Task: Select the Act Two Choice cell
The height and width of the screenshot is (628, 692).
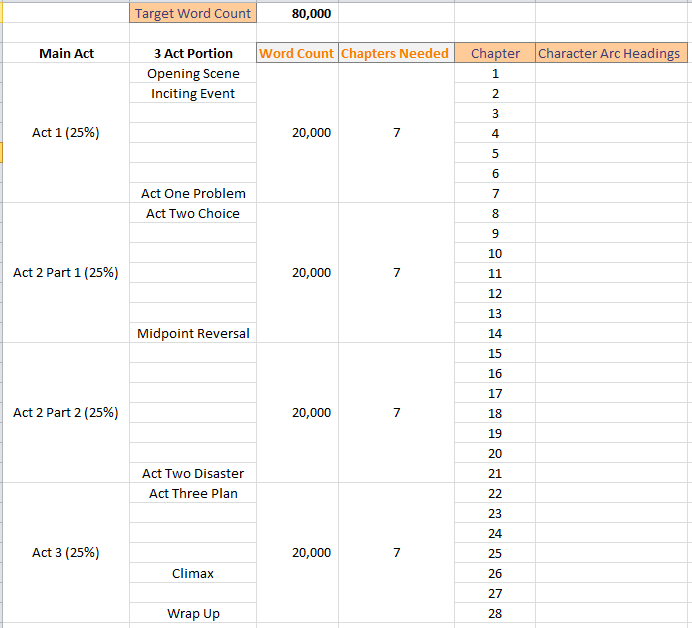Action: click(x=193, y=214)
